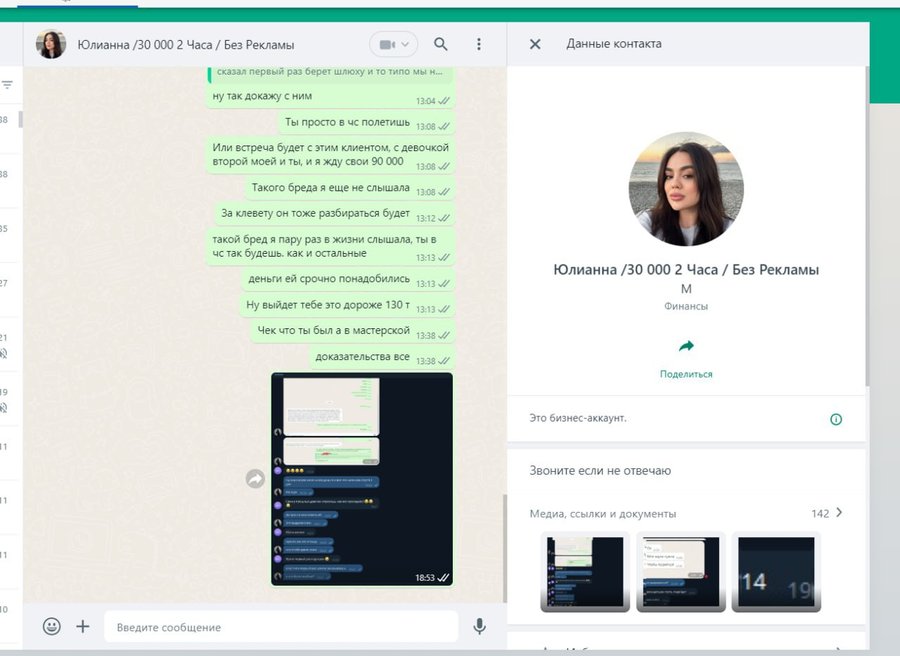The height and width of the screenshot is (656, 900).
Task: Click message 'деньги ей срочно понадобились'
Action: point(348,280)
